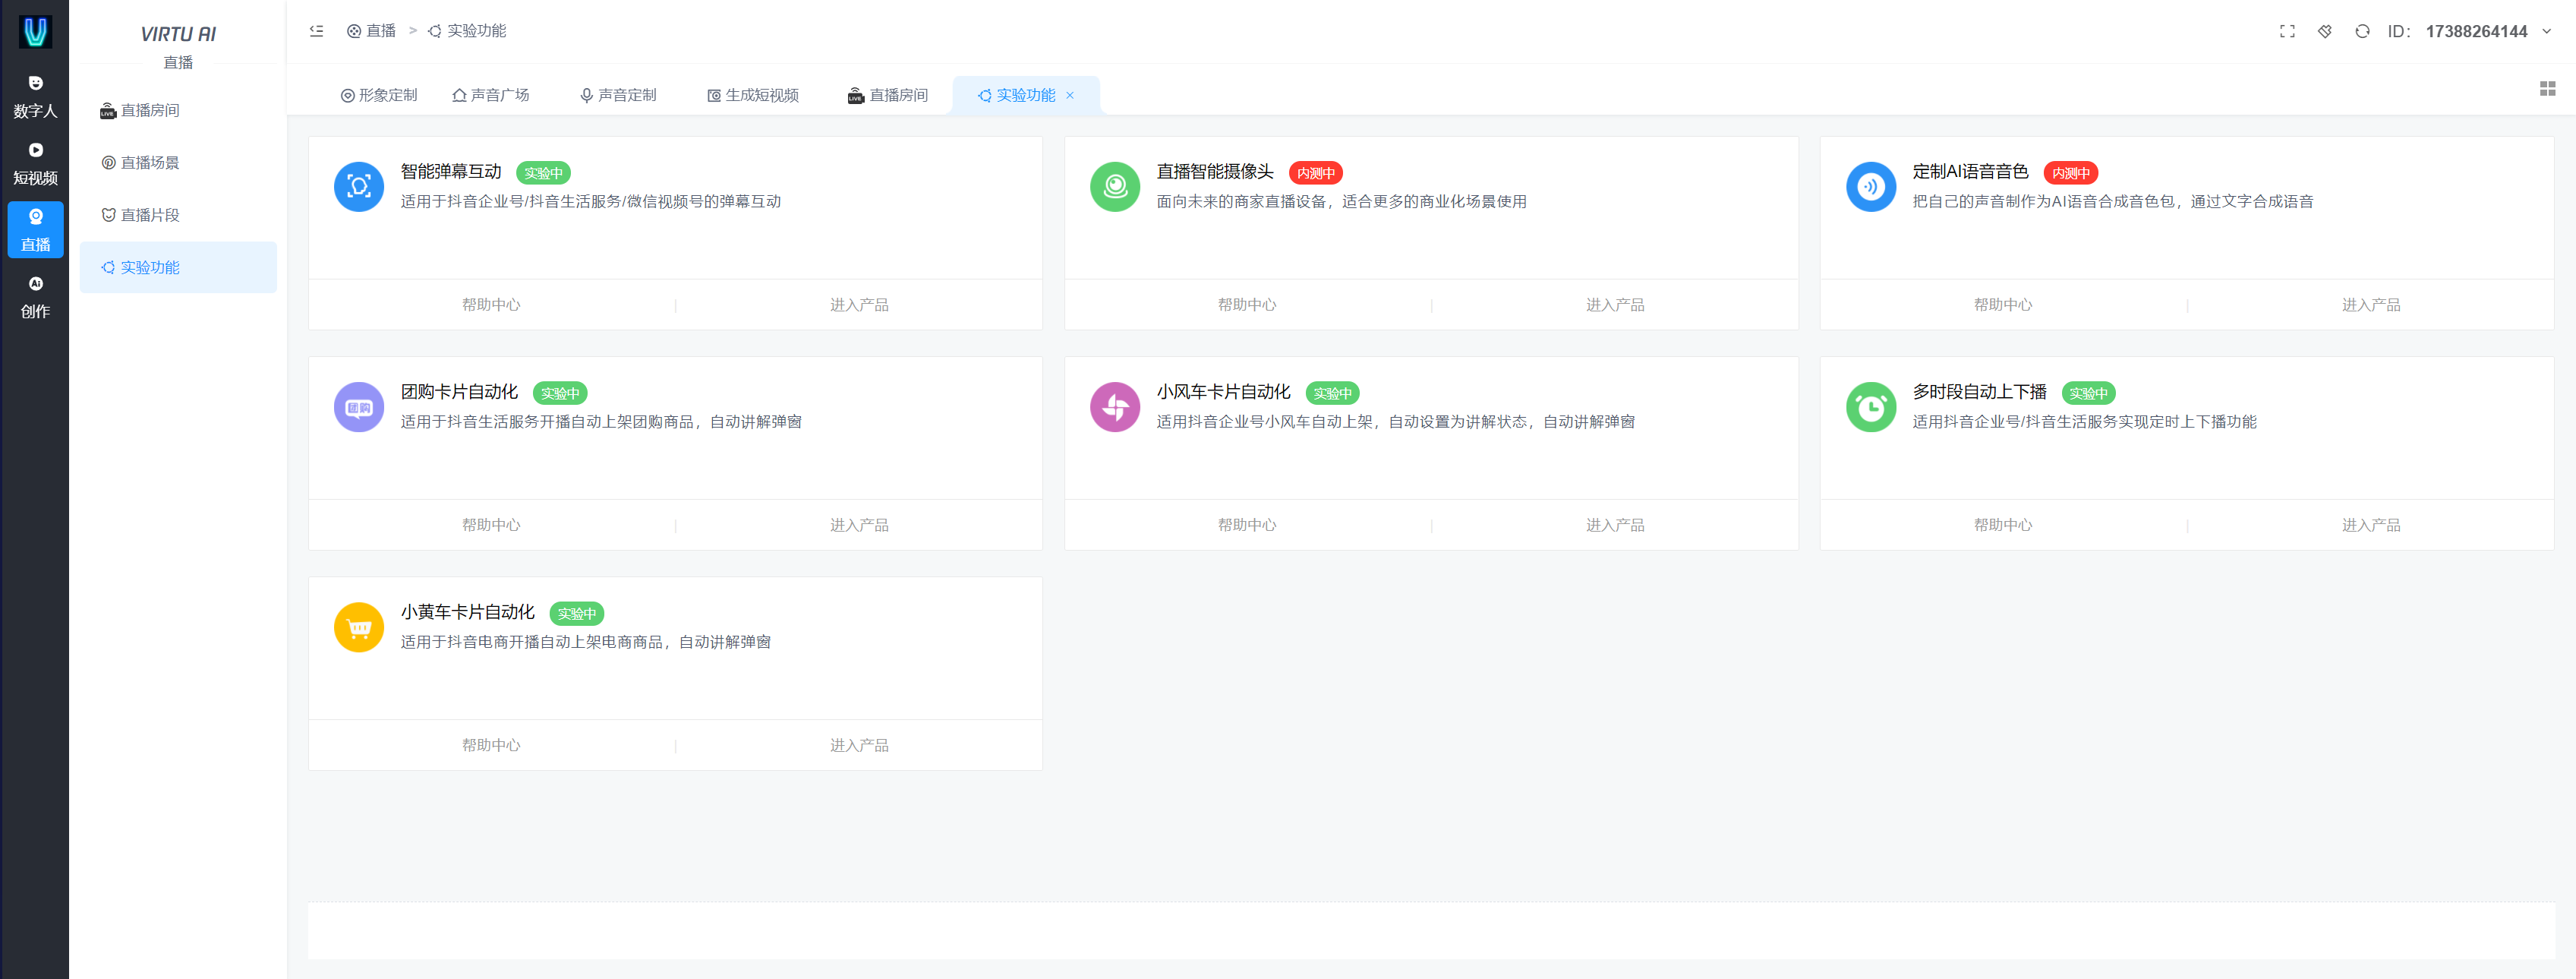Image resolution: width=2576 pixels, height=979 pixels.
Task: Open the 短视频 sidebar section
Action: 35,163
